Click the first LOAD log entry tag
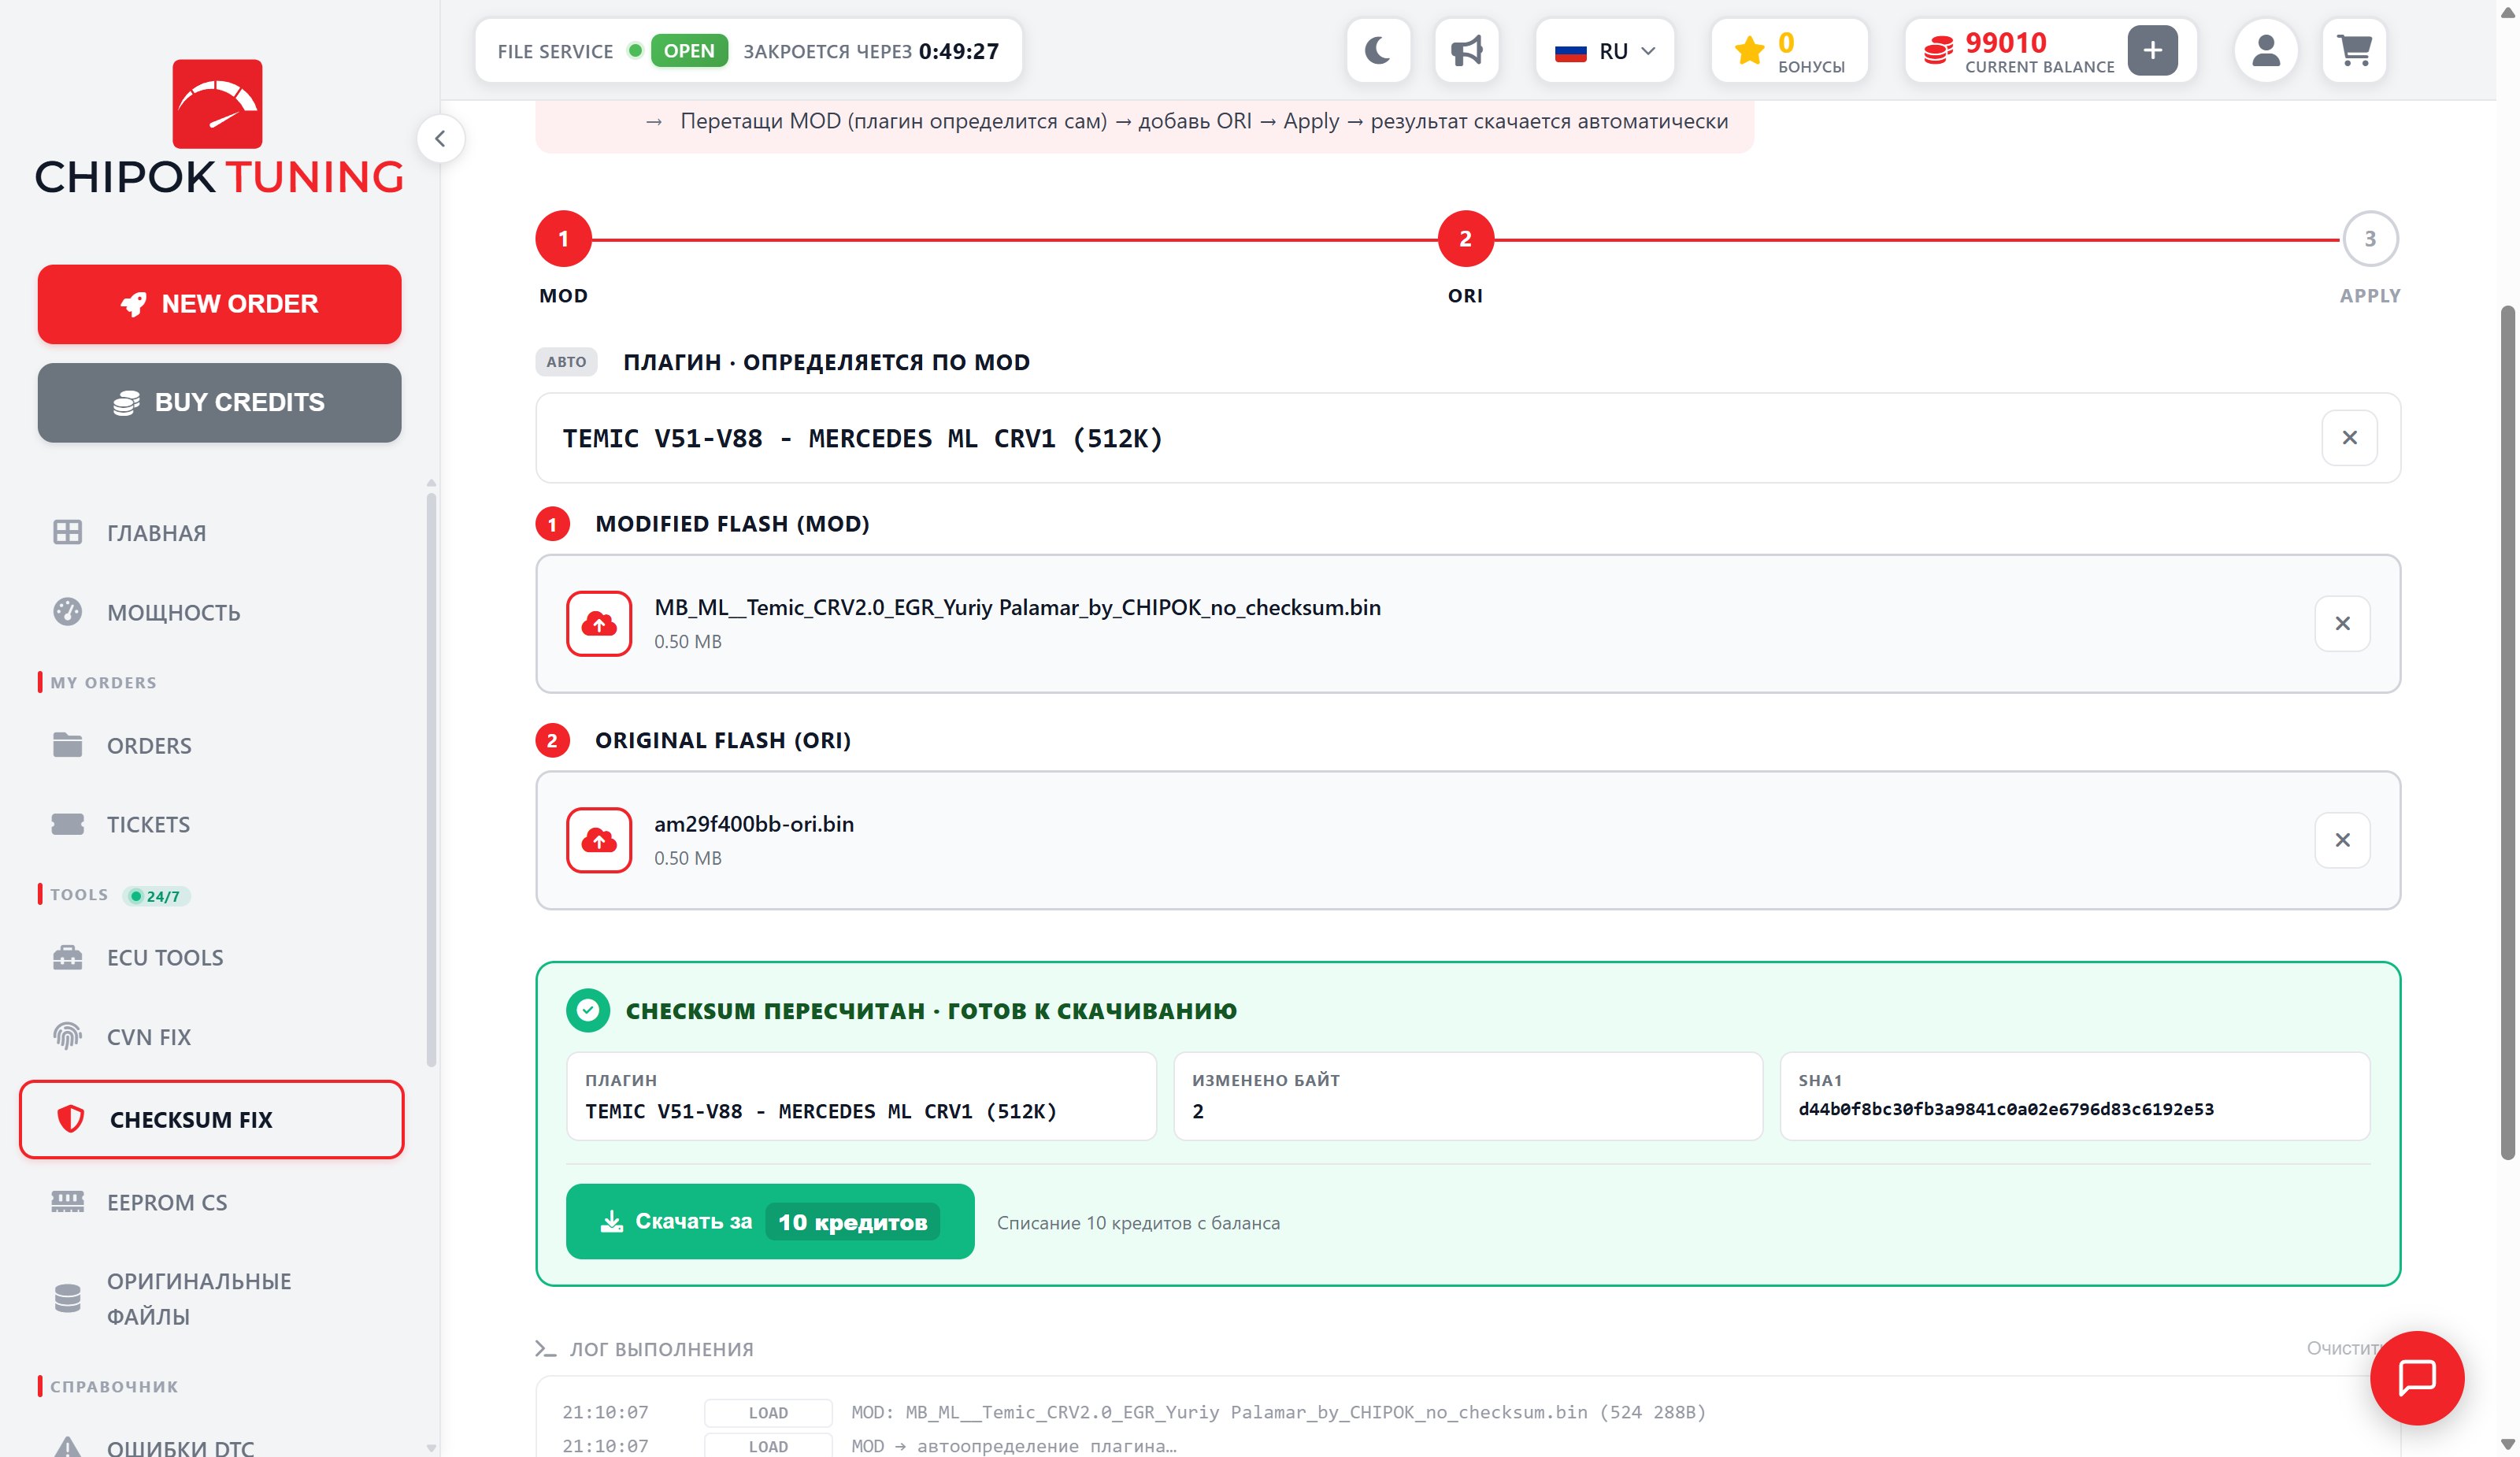Viewport: 2520px width, 1457px height. 768,1412
